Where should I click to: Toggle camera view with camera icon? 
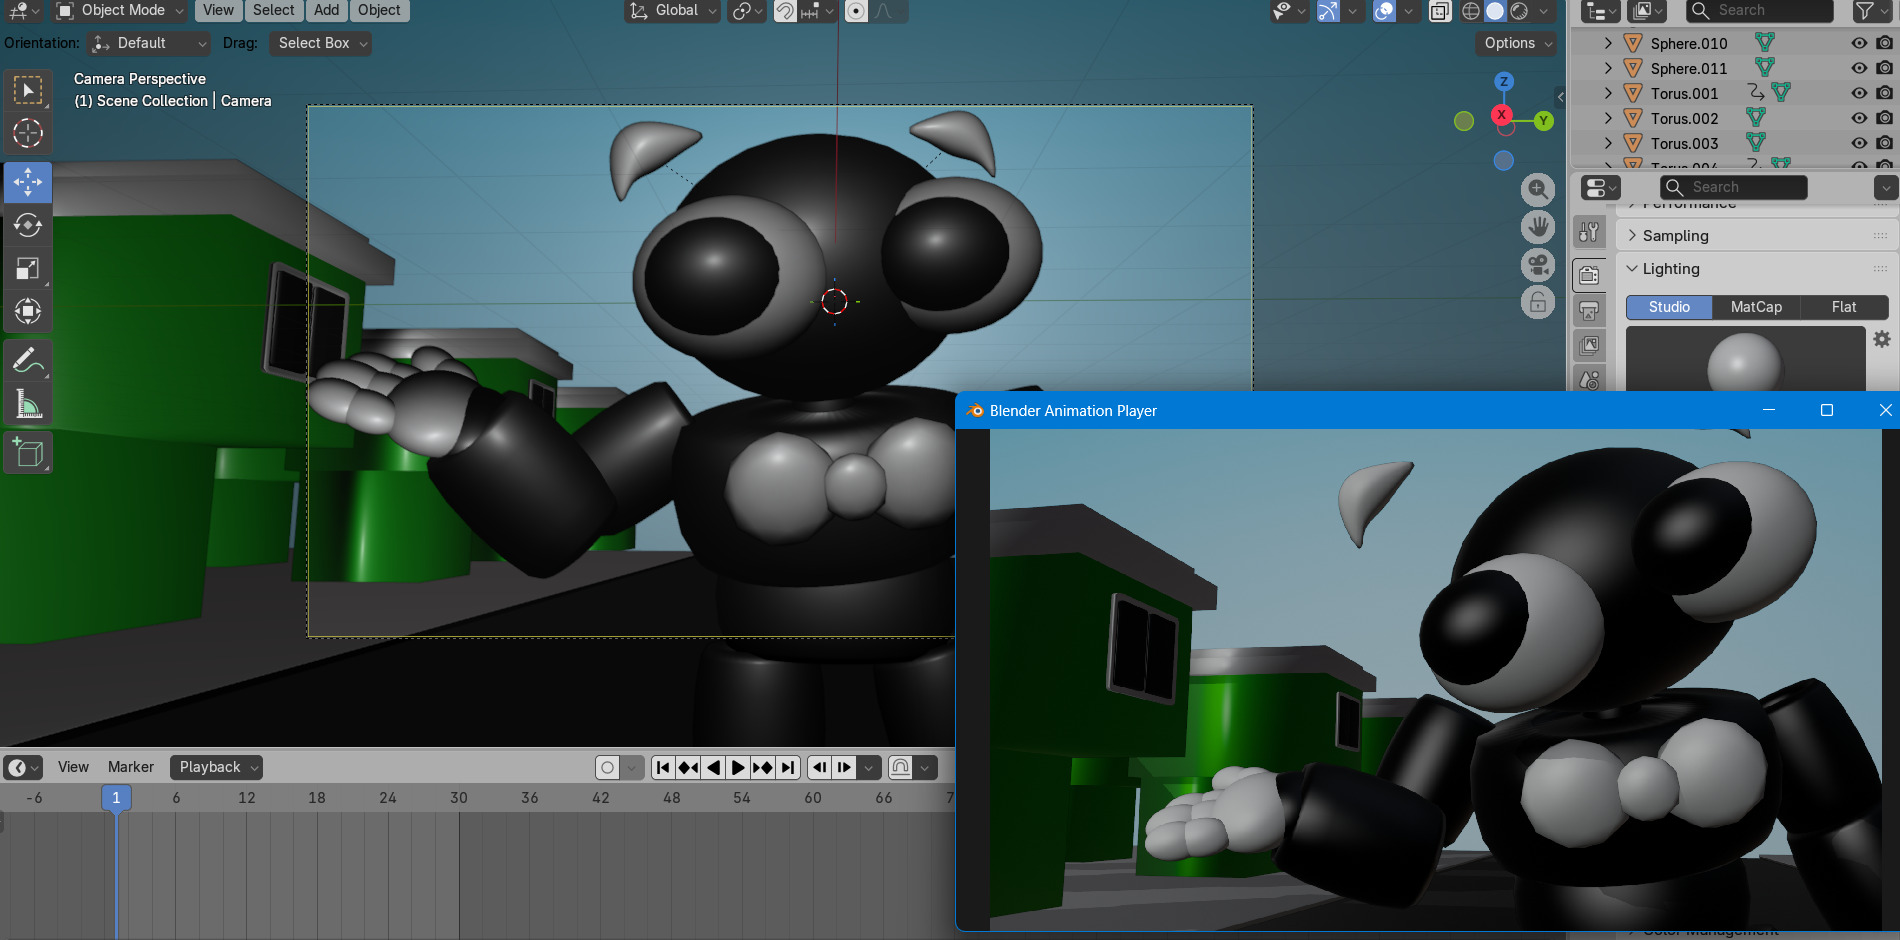pyautogui.click(x=1538, y=265)
